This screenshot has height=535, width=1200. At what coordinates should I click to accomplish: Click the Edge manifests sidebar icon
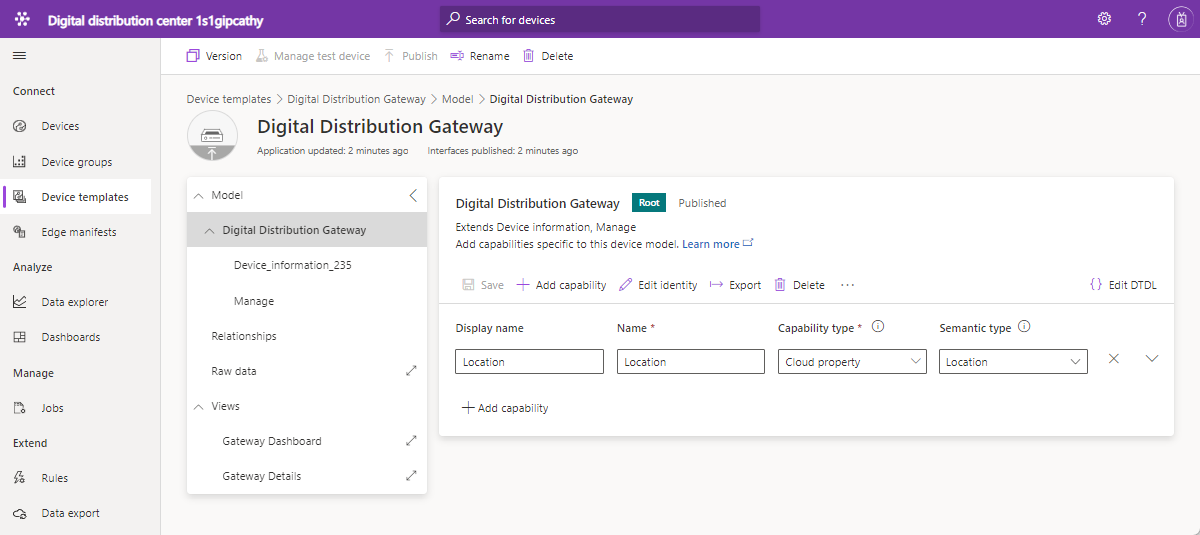(19, 232)
